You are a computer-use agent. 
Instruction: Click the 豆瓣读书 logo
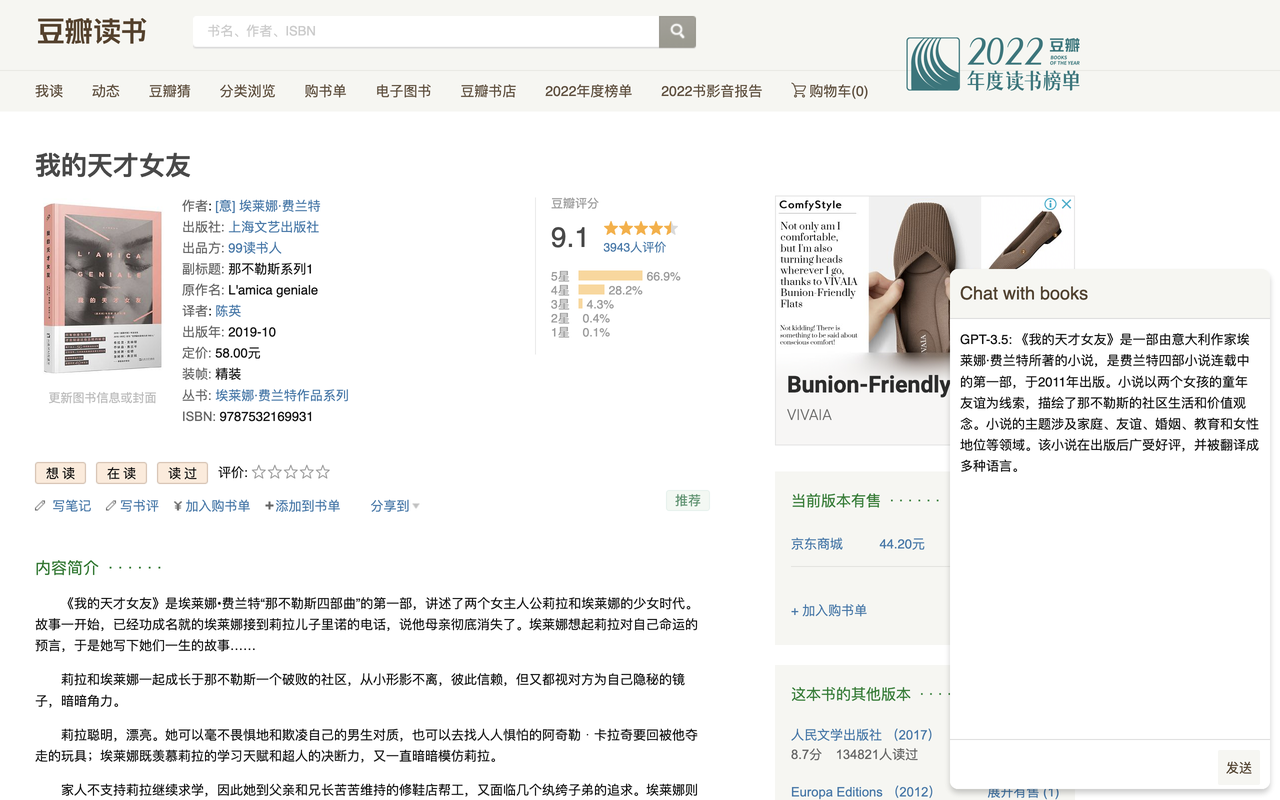click(92, 31)
